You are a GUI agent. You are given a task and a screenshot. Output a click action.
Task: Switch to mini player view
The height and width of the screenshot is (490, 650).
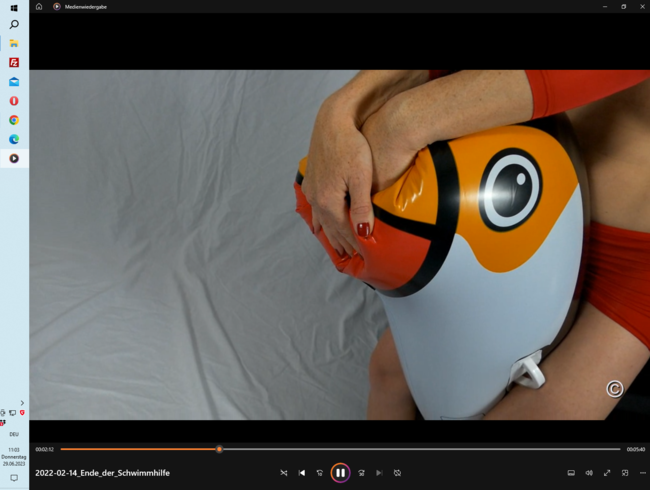(x=625, y=473)
